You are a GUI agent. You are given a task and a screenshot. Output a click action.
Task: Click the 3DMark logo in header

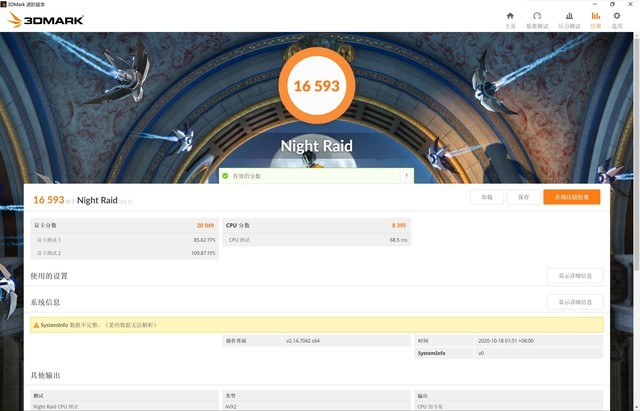coord(46,20)
